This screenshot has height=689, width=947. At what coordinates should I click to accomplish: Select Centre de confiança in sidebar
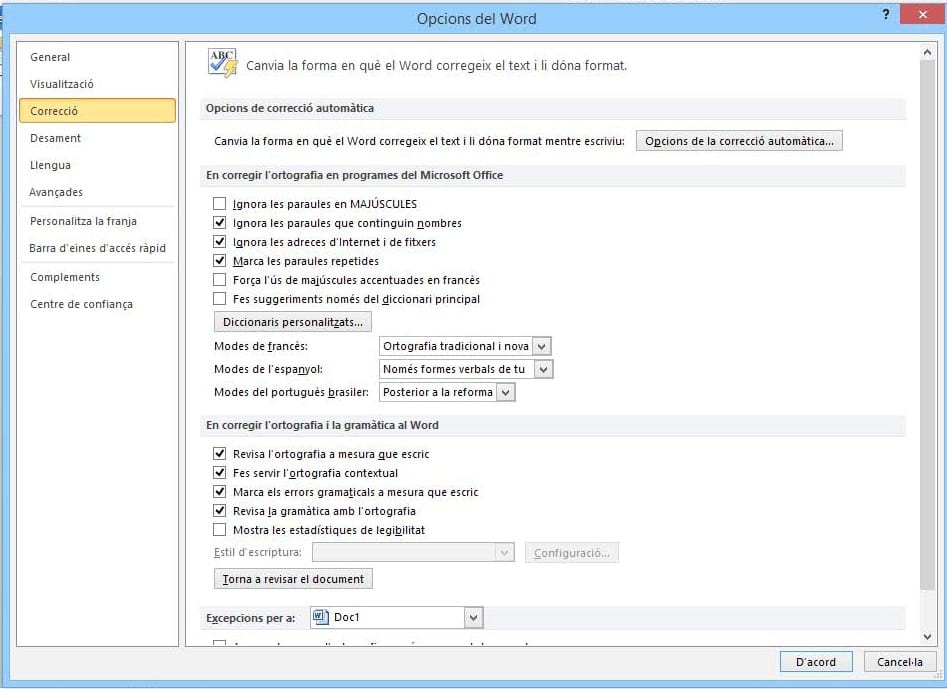[81, 304]
